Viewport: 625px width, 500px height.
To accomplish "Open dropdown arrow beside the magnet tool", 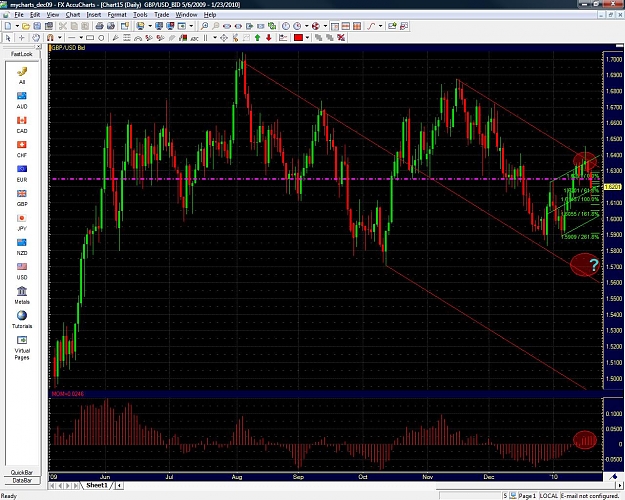I will 60,38.
